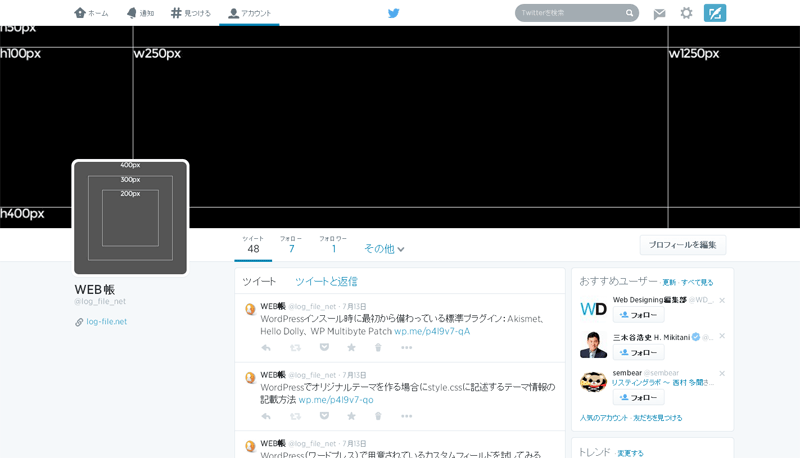Favorite the Akismet plugin tweet
The width and height of the screenshot is (800, 458).
[x=351, y=347]
